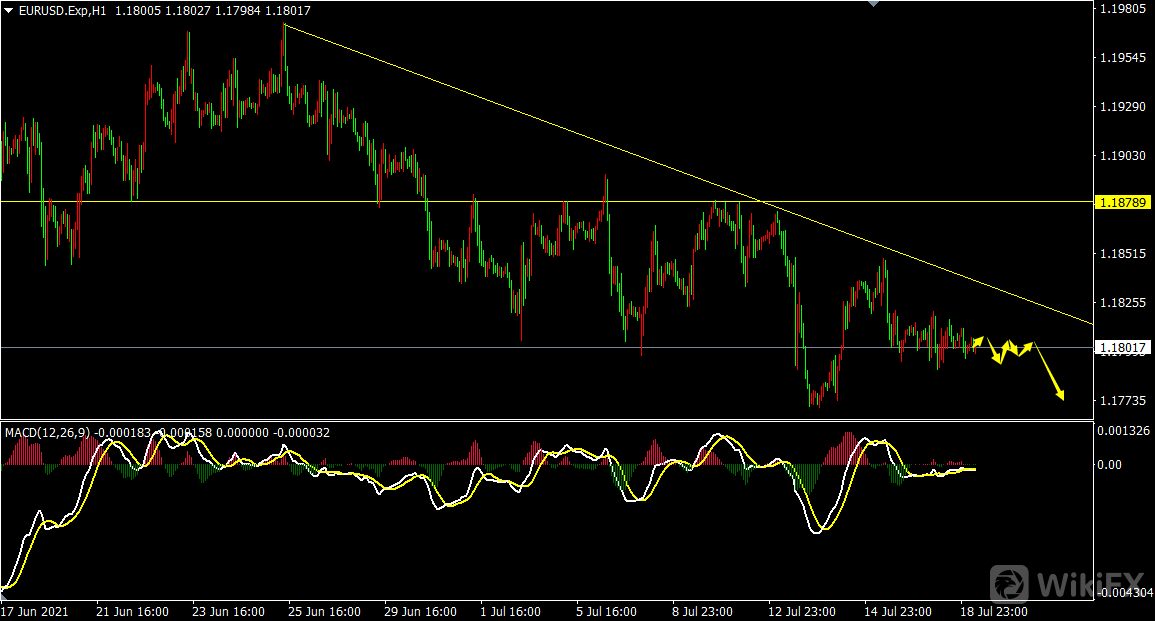
Task: Click time axis label 29 Jun 16:00
Action: (x=421, y=611)
